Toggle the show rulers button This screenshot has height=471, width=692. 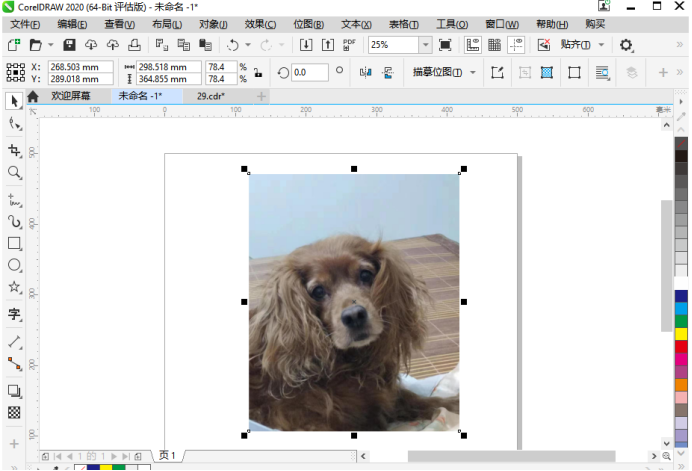(472, 45)
